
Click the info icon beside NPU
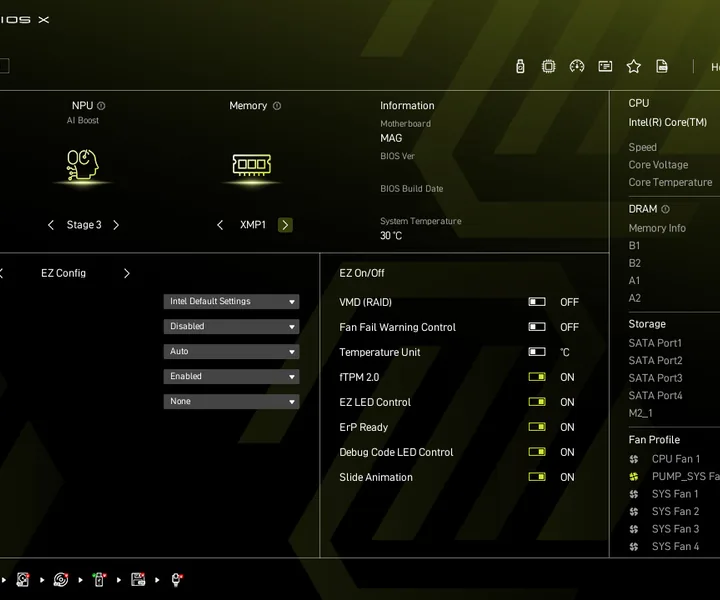click(x=101, y=106)
